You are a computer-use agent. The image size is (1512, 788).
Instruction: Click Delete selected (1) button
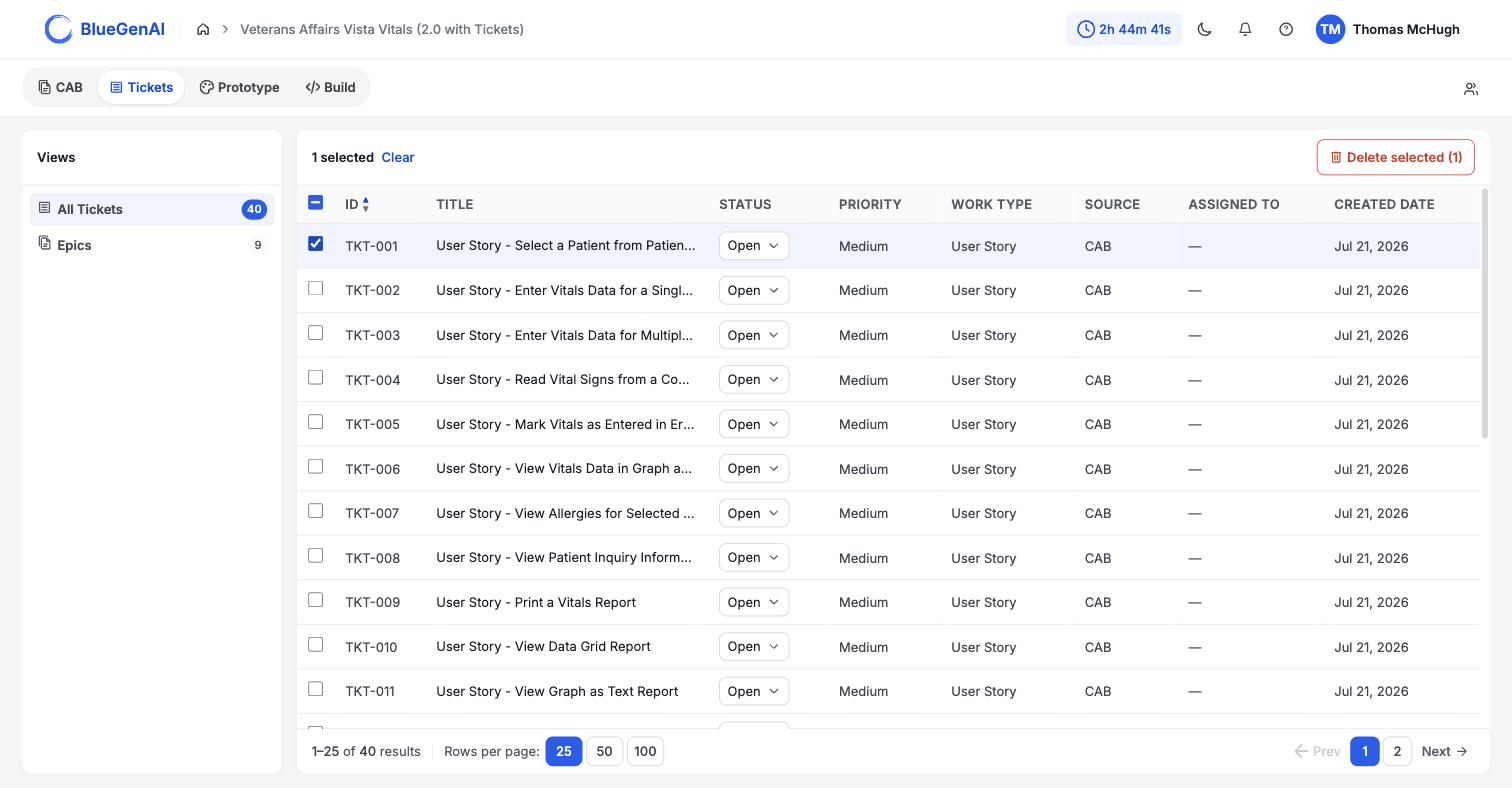click(1396, 157)
